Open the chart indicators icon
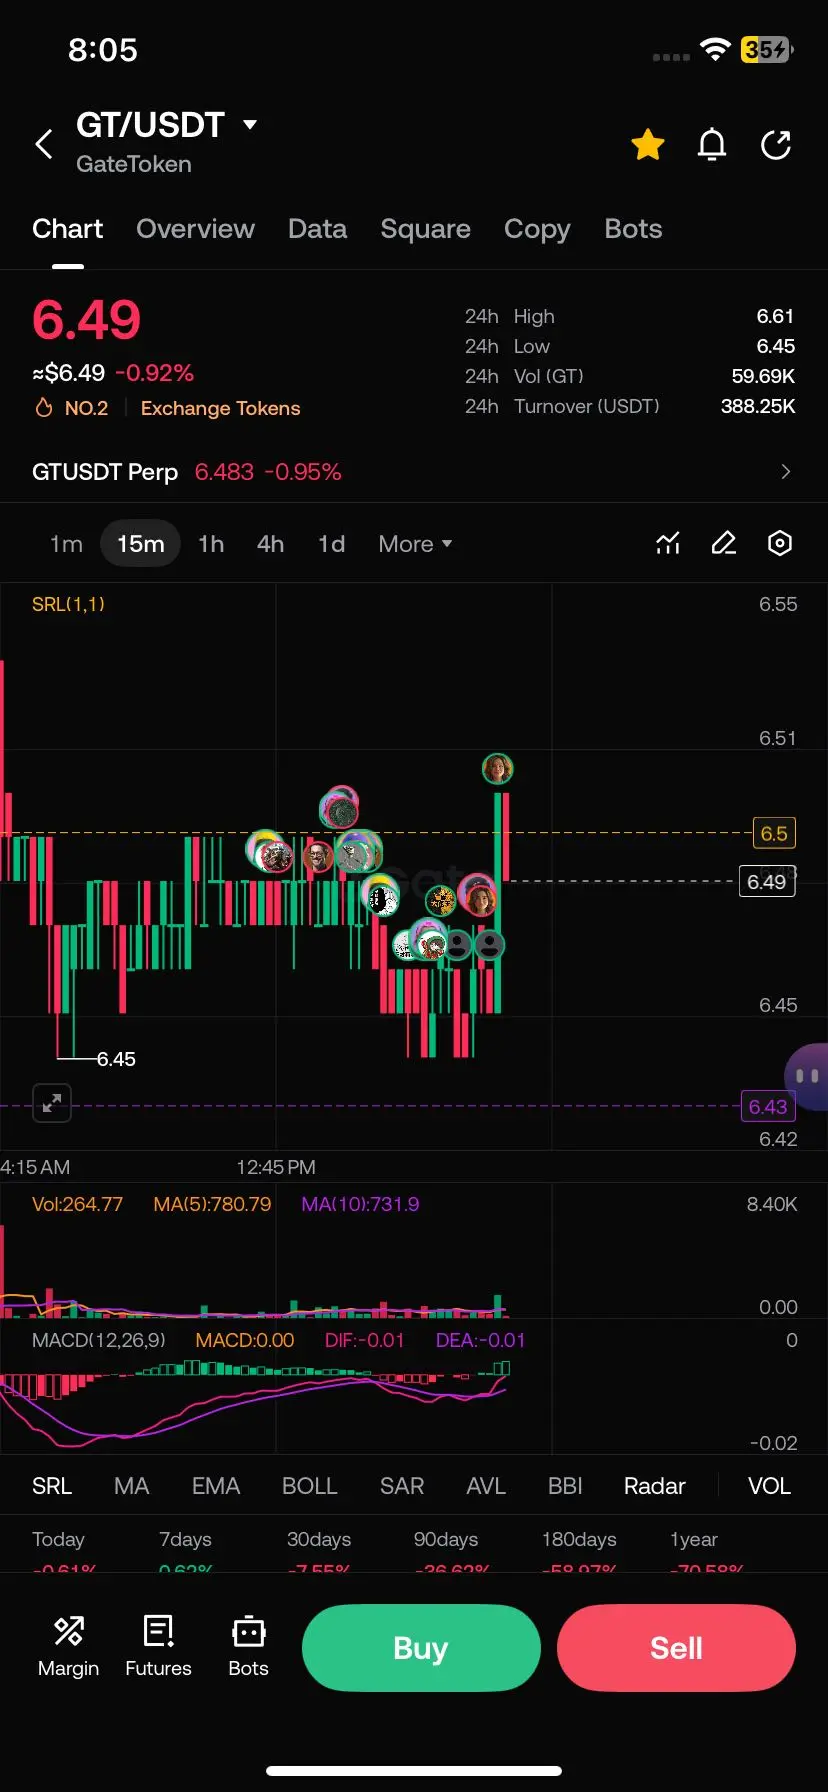This screenshot has width=828, height=1792. click(668, 543)
